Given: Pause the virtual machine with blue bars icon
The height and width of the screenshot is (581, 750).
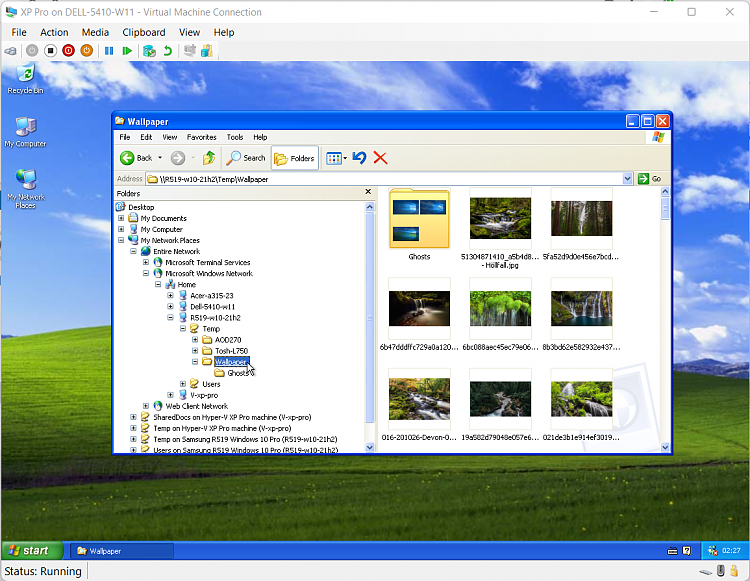Looking at the screenshot, I should coord(109,51).
